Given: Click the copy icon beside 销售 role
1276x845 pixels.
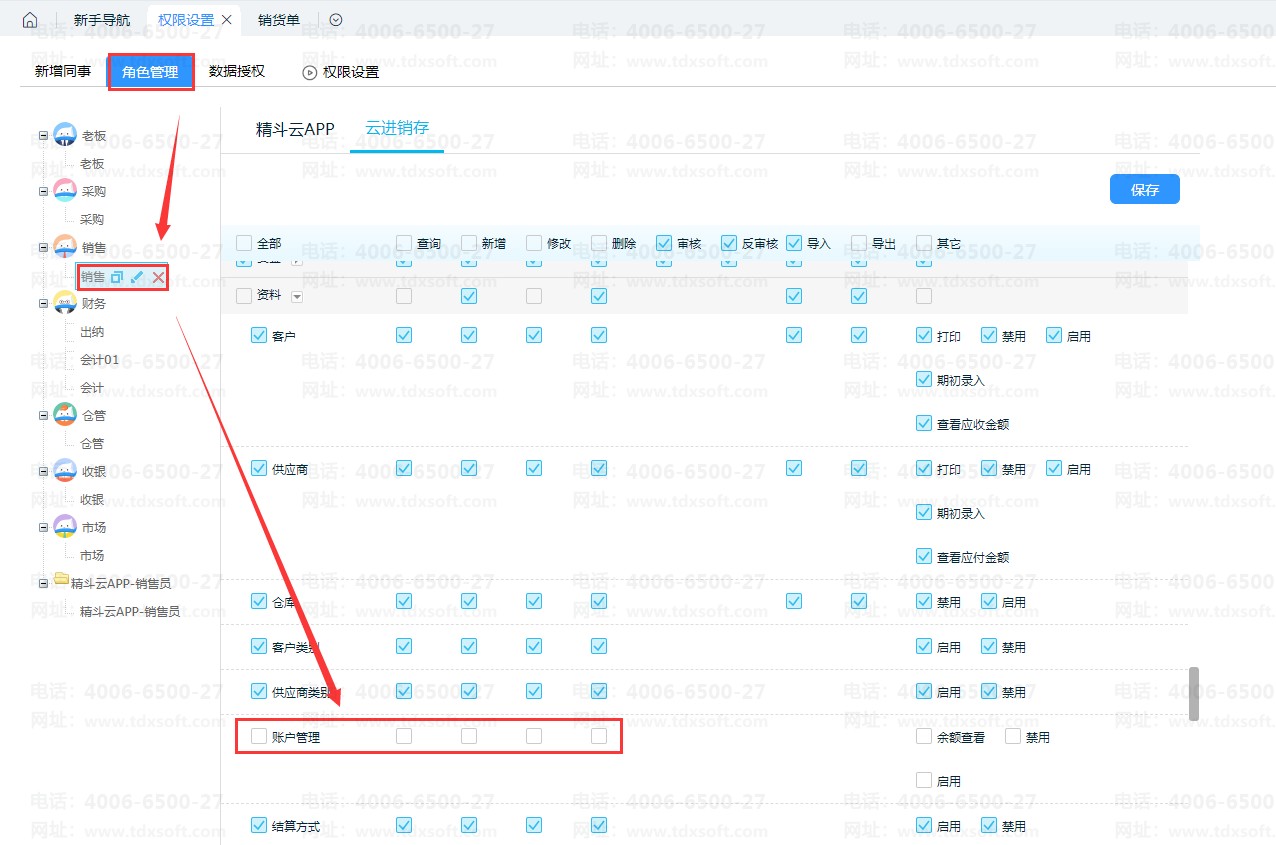Looking at the screenshot, I should tap(117, 277).
